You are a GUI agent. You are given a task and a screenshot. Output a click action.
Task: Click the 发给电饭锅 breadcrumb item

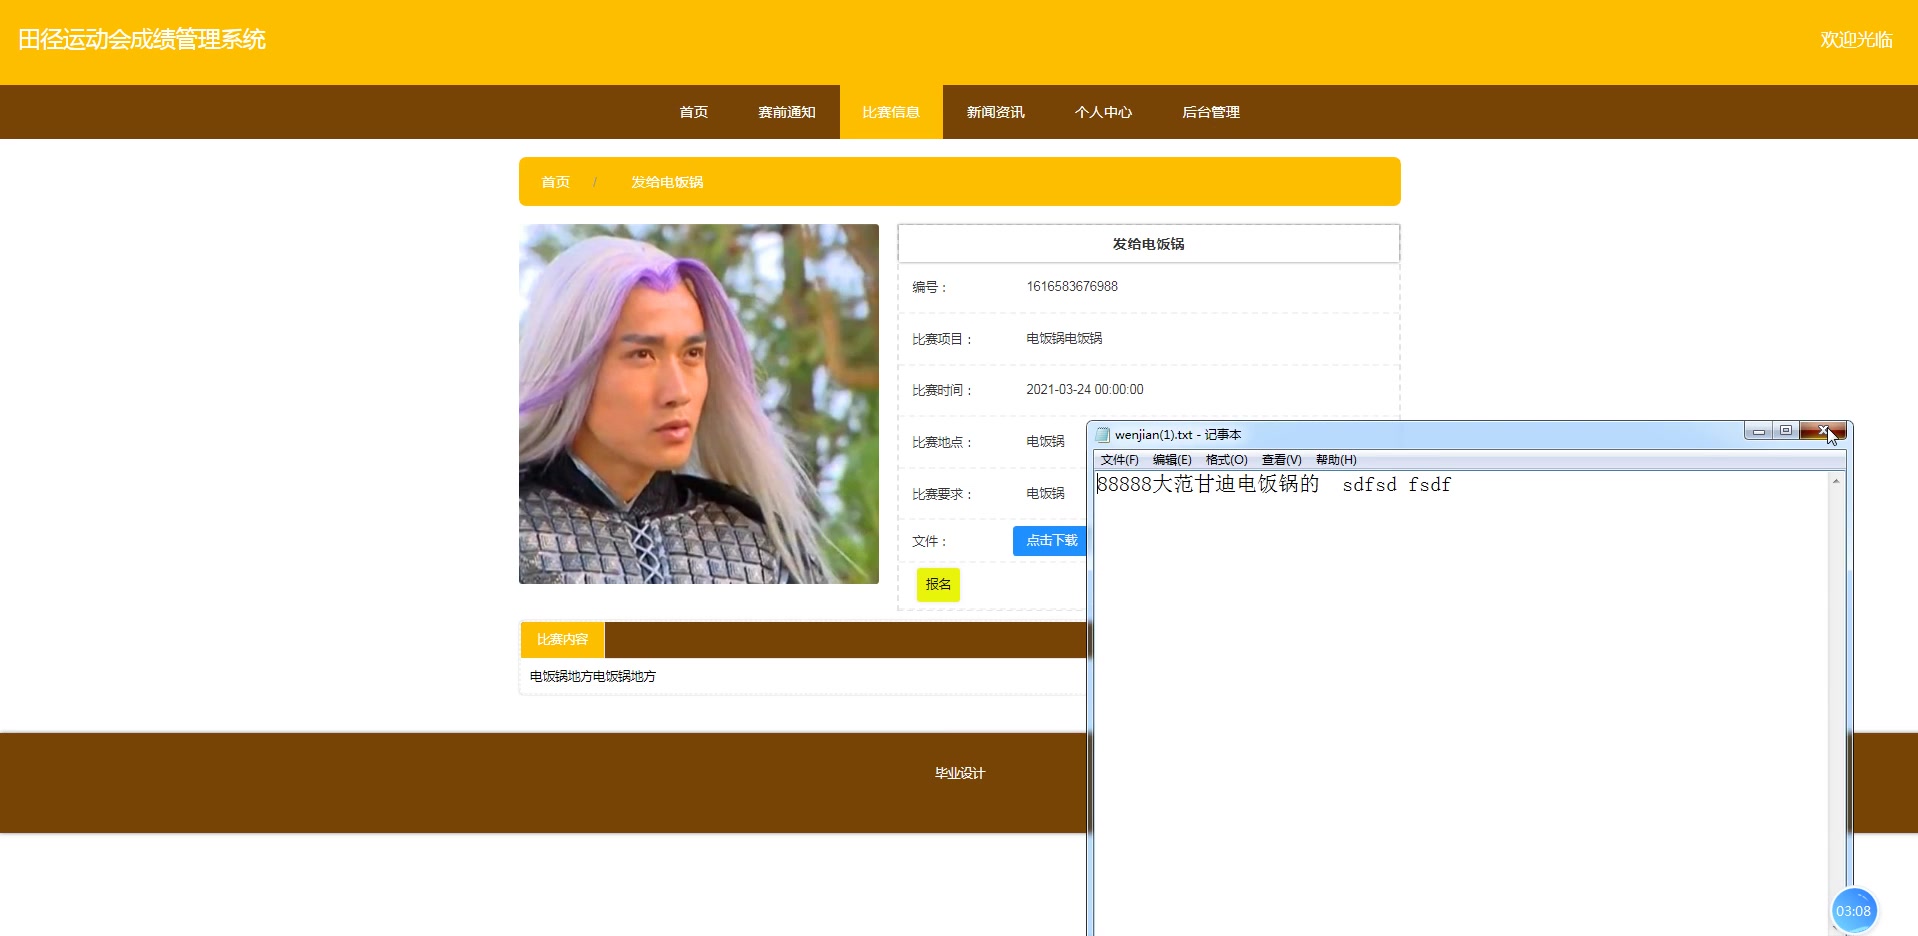(x=667, y=182)
